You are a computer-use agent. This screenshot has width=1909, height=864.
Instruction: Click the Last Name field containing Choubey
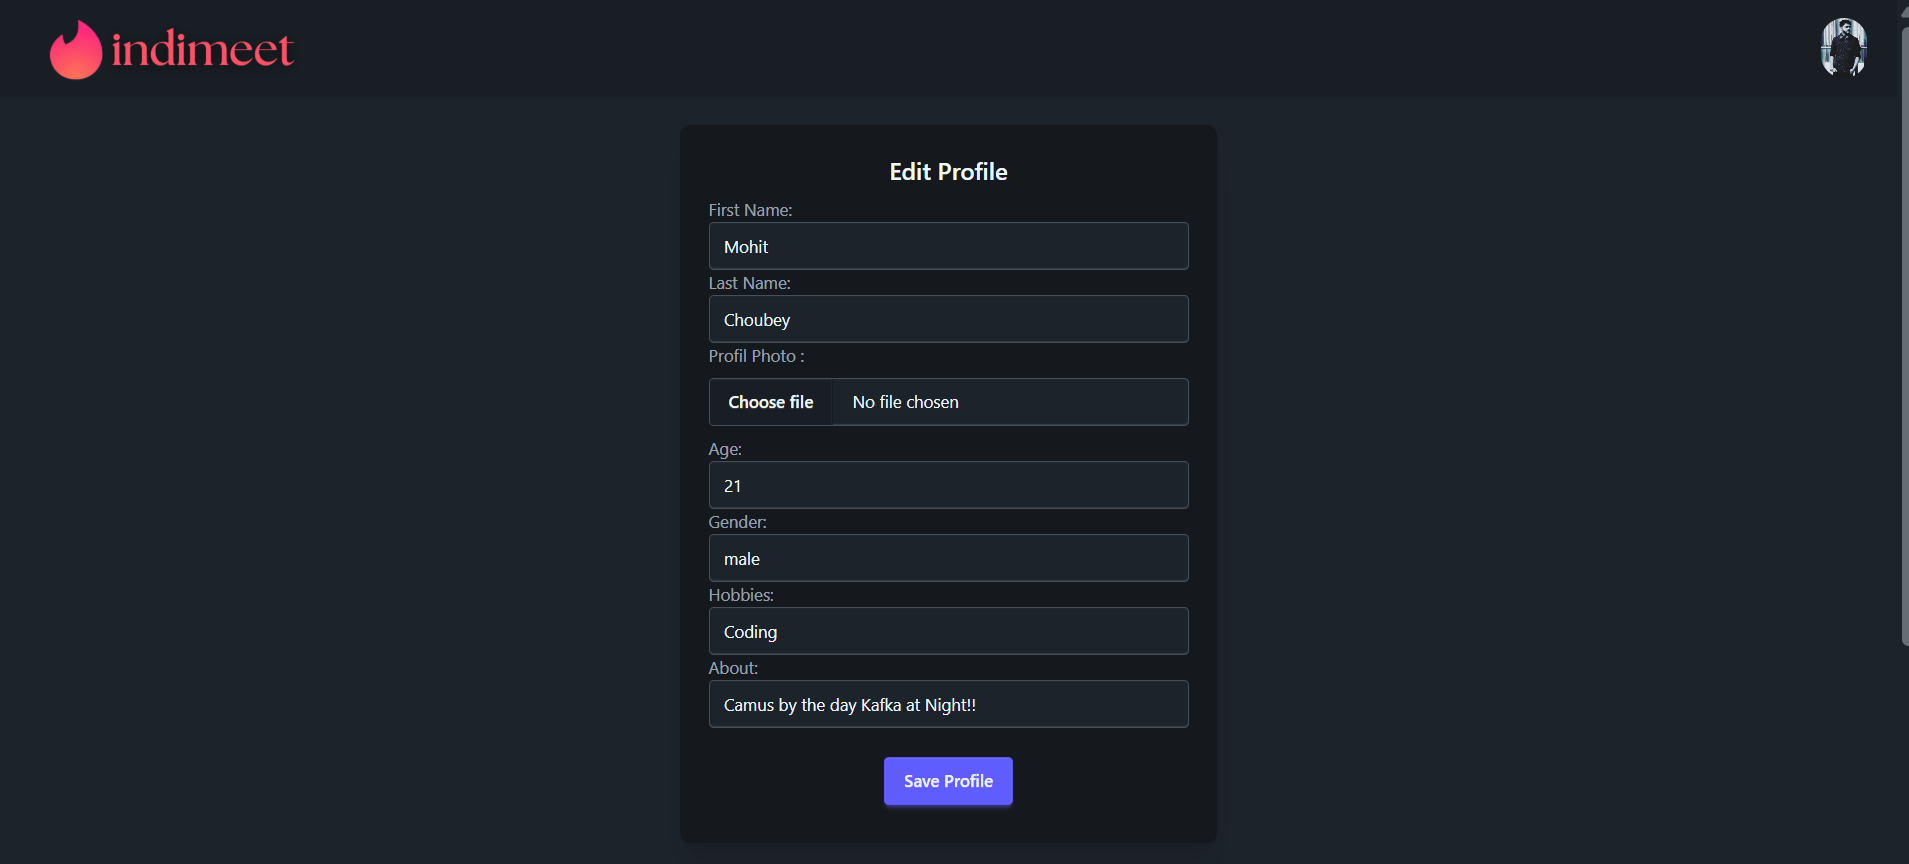pos(948,319)
